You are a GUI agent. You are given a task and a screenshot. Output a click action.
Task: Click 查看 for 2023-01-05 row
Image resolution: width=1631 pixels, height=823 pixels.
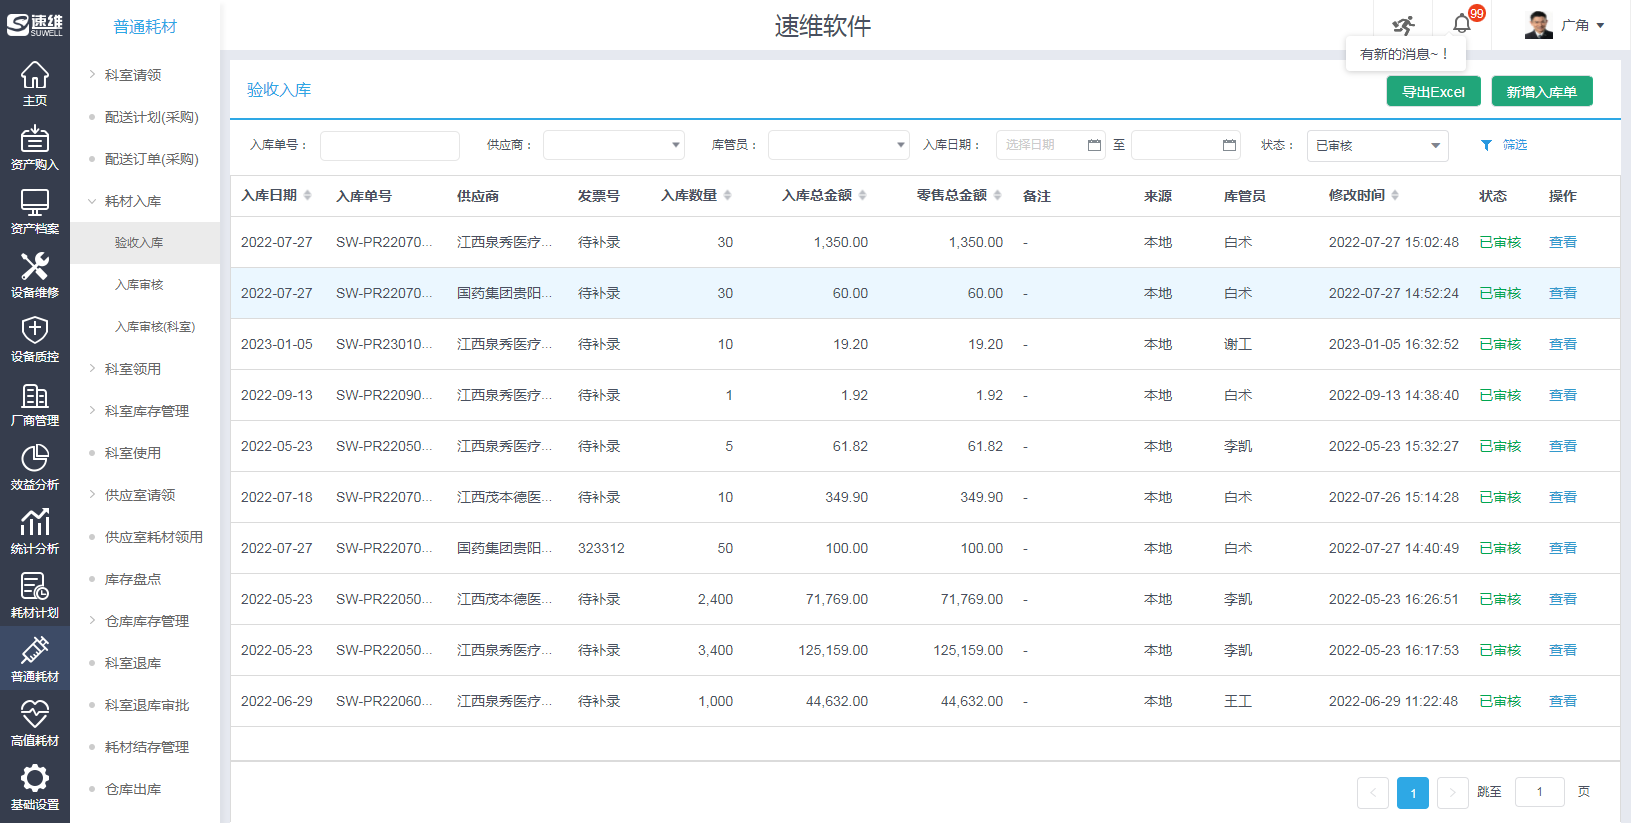click(x=1562, y=344)
